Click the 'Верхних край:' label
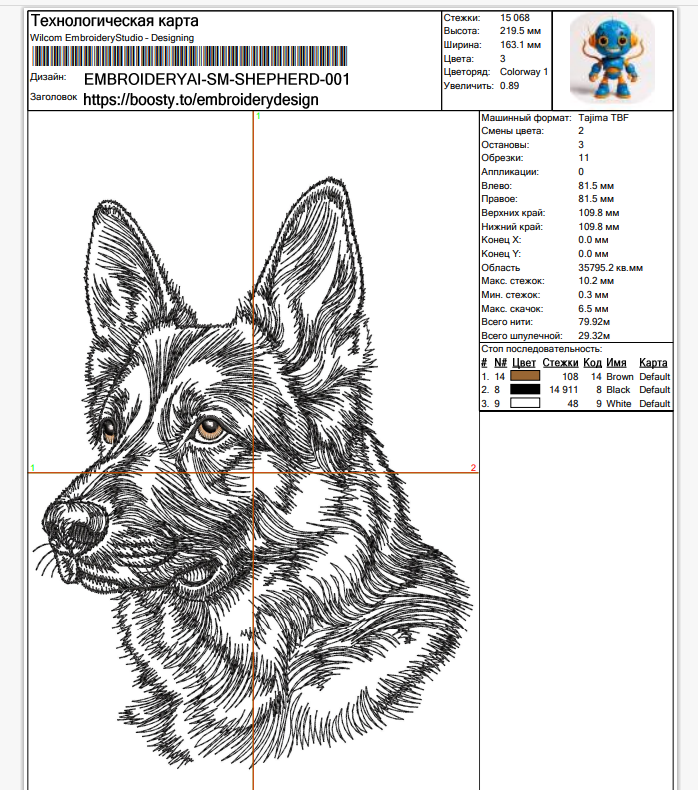The width and height of the screenshot is (698, 790). click(x=513, y=213)
